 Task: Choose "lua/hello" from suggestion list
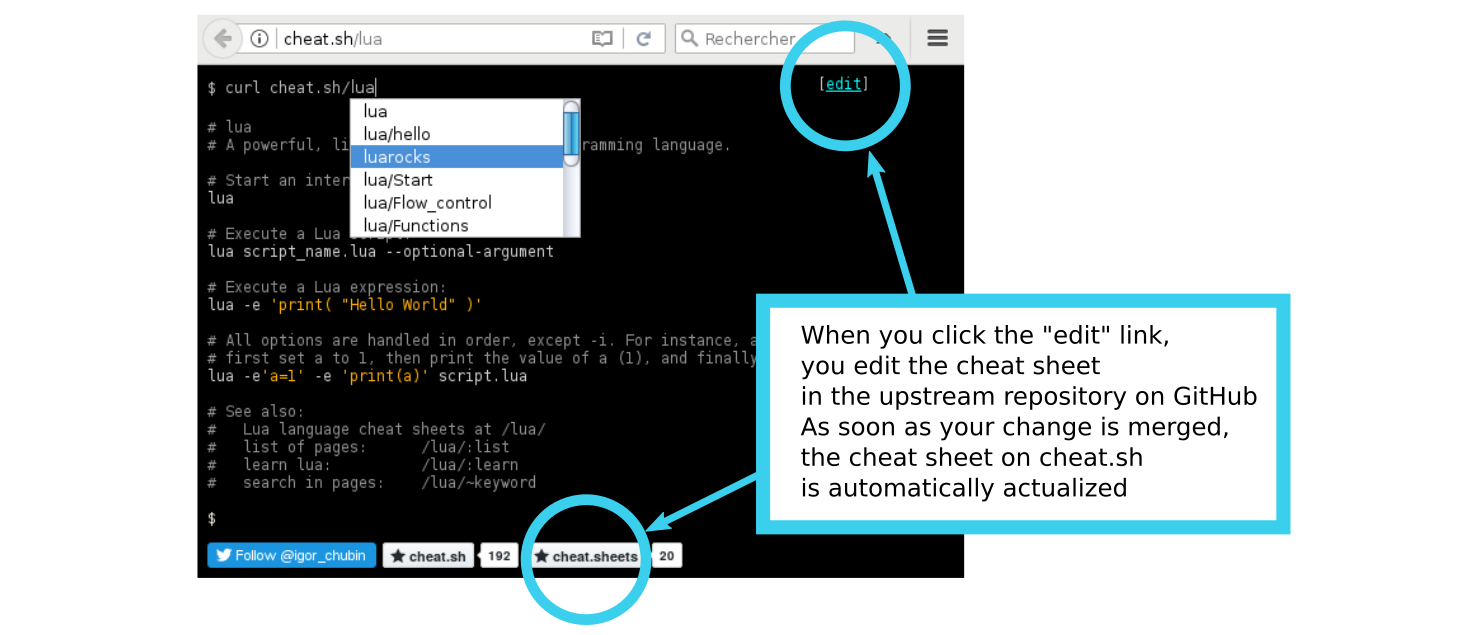457,134
